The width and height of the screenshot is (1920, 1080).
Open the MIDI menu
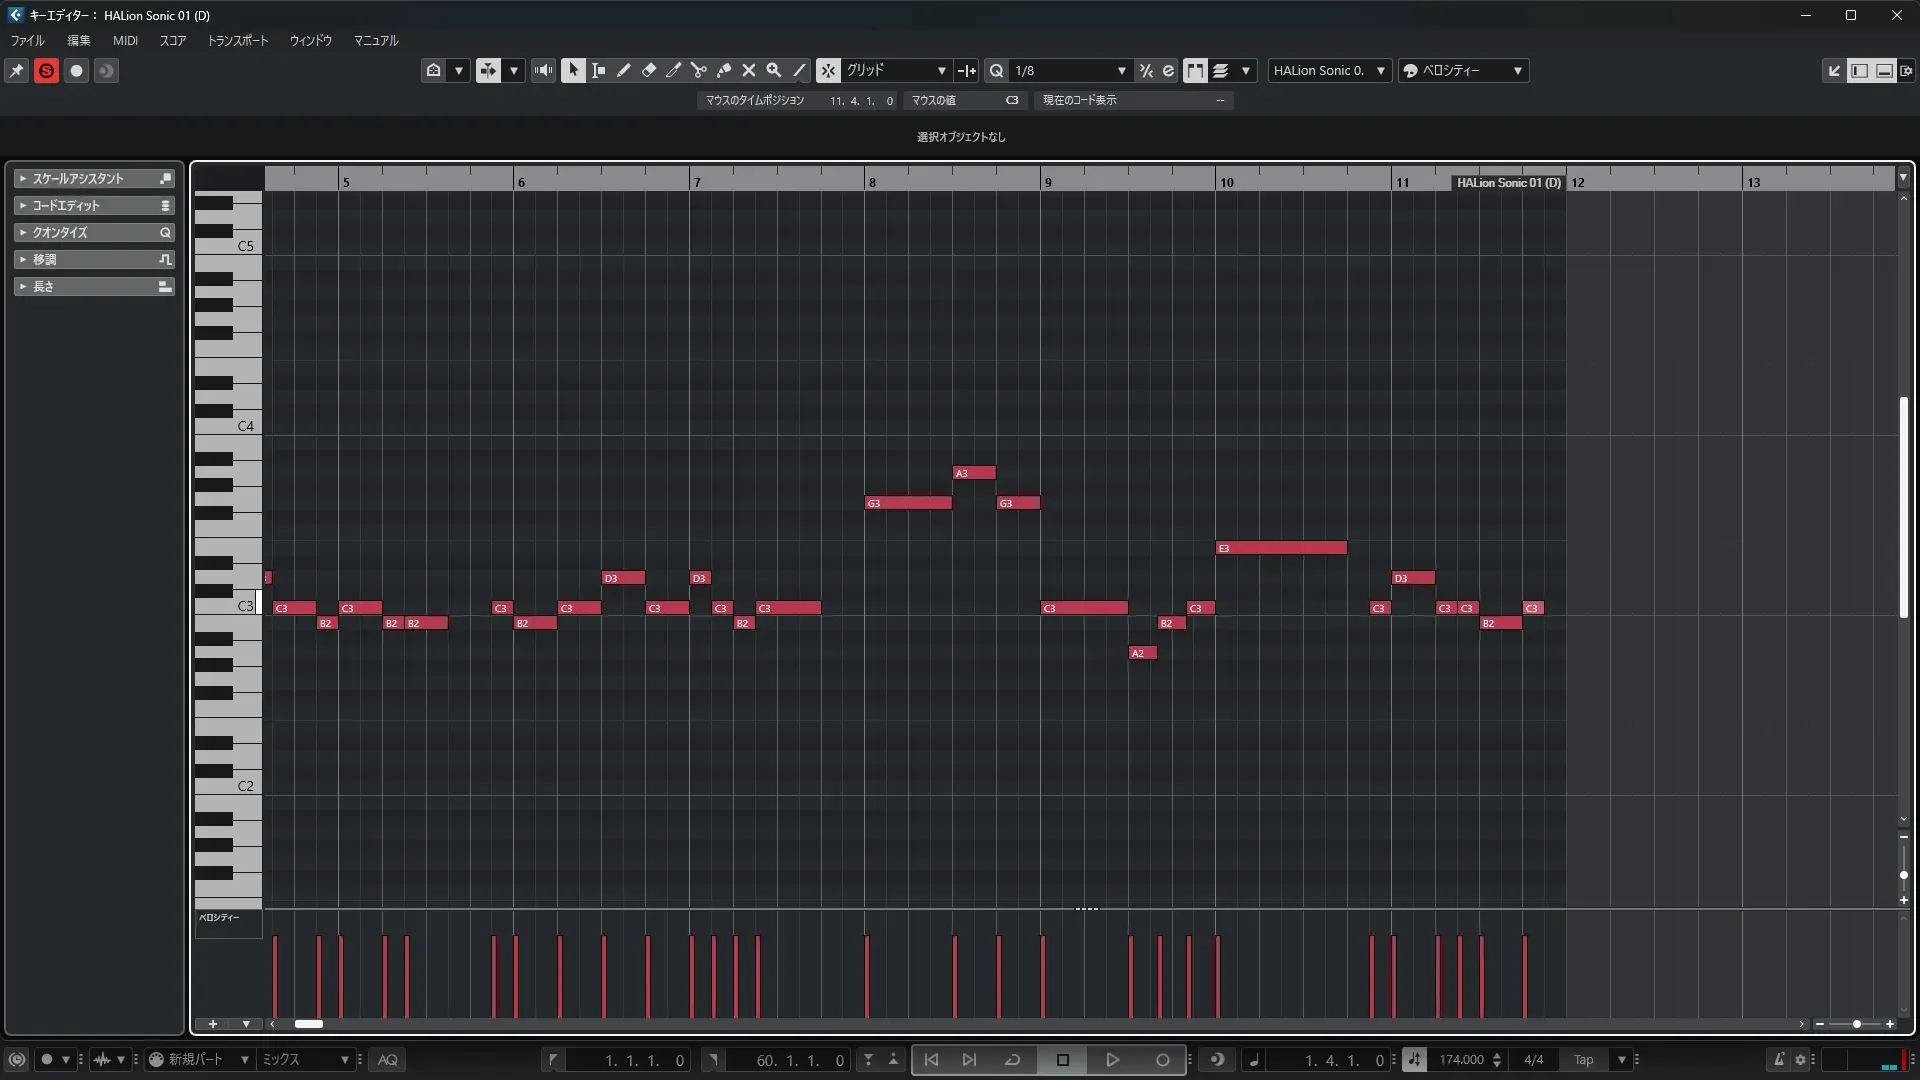(125, 41)
